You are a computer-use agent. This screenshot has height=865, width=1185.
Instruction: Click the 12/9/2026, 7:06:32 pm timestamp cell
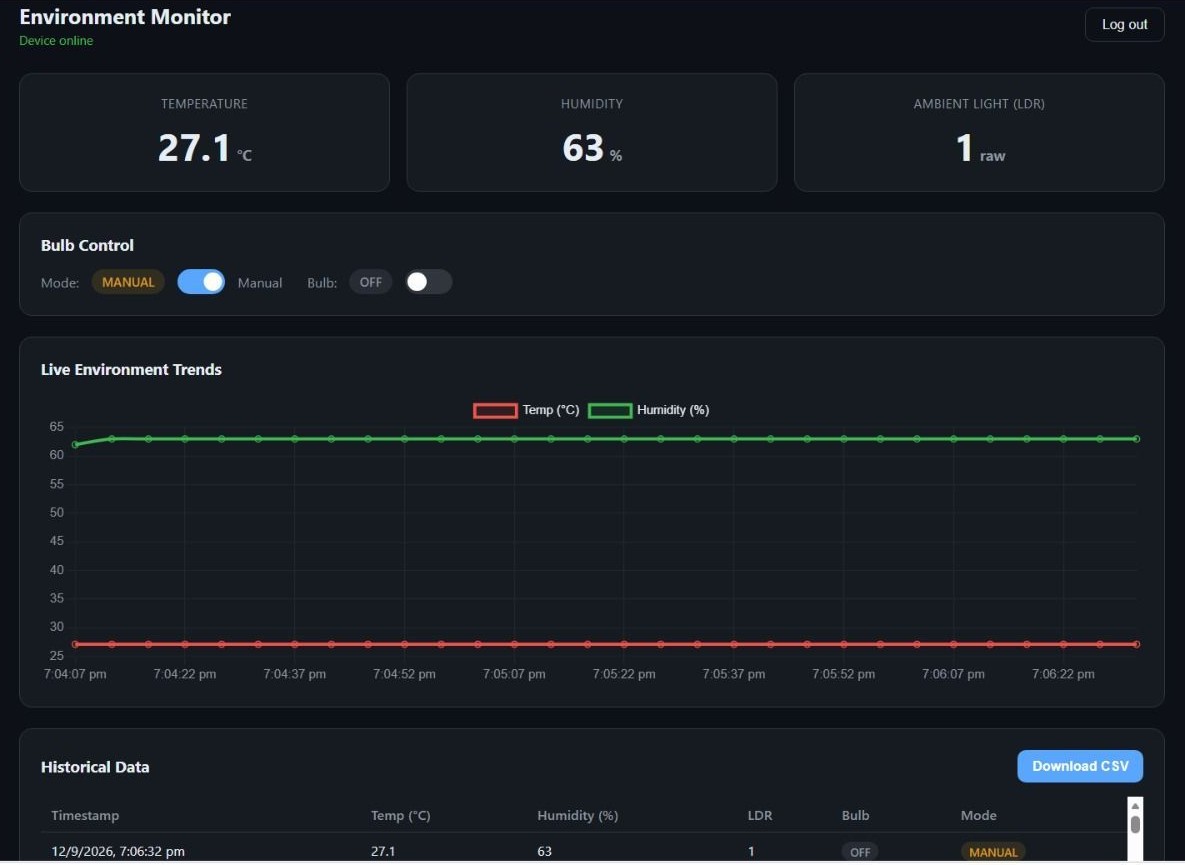tap(118, 851)
